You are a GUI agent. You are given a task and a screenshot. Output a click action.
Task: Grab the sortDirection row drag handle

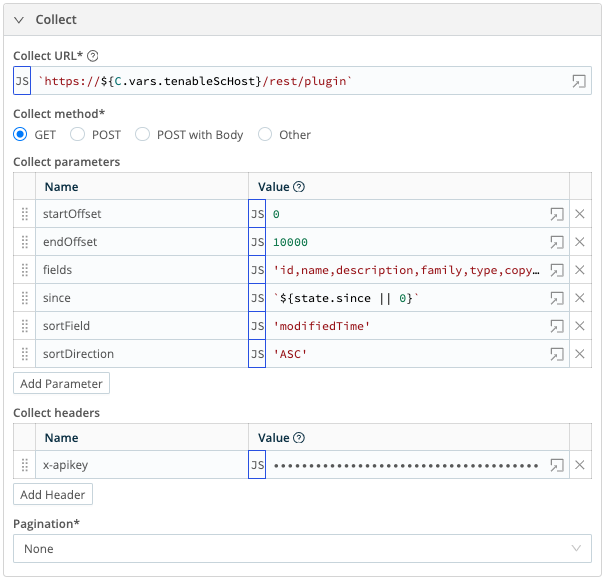coord(25,354)
